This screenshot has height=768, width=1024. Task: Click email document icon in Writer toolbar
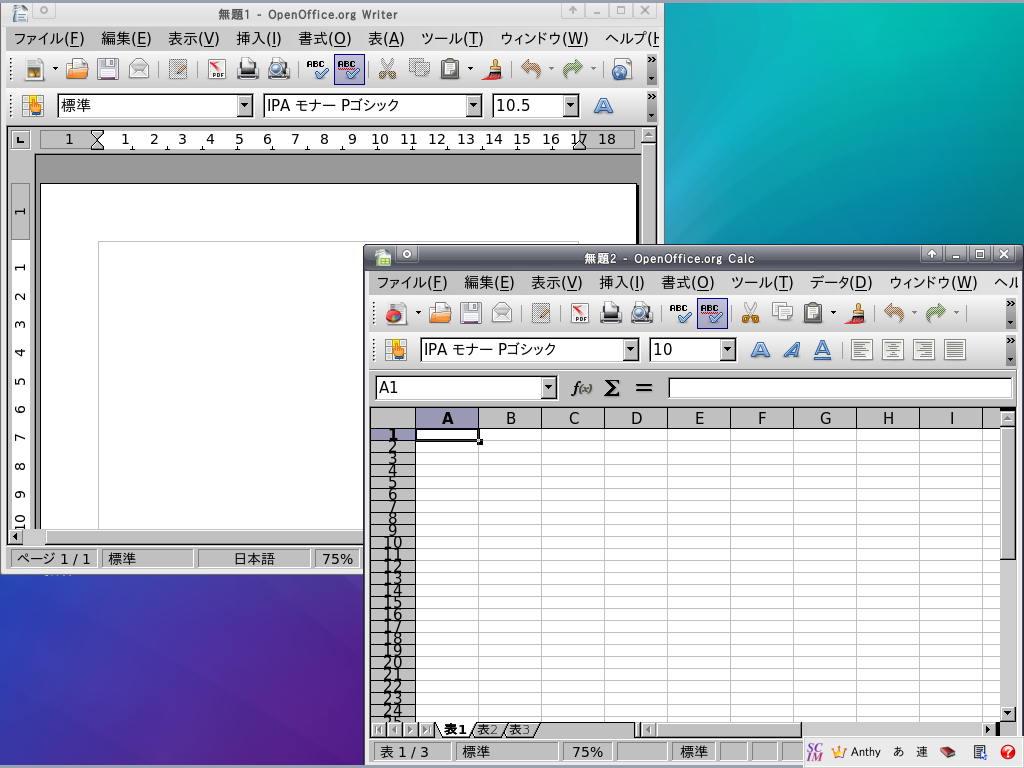pos(138,69)
